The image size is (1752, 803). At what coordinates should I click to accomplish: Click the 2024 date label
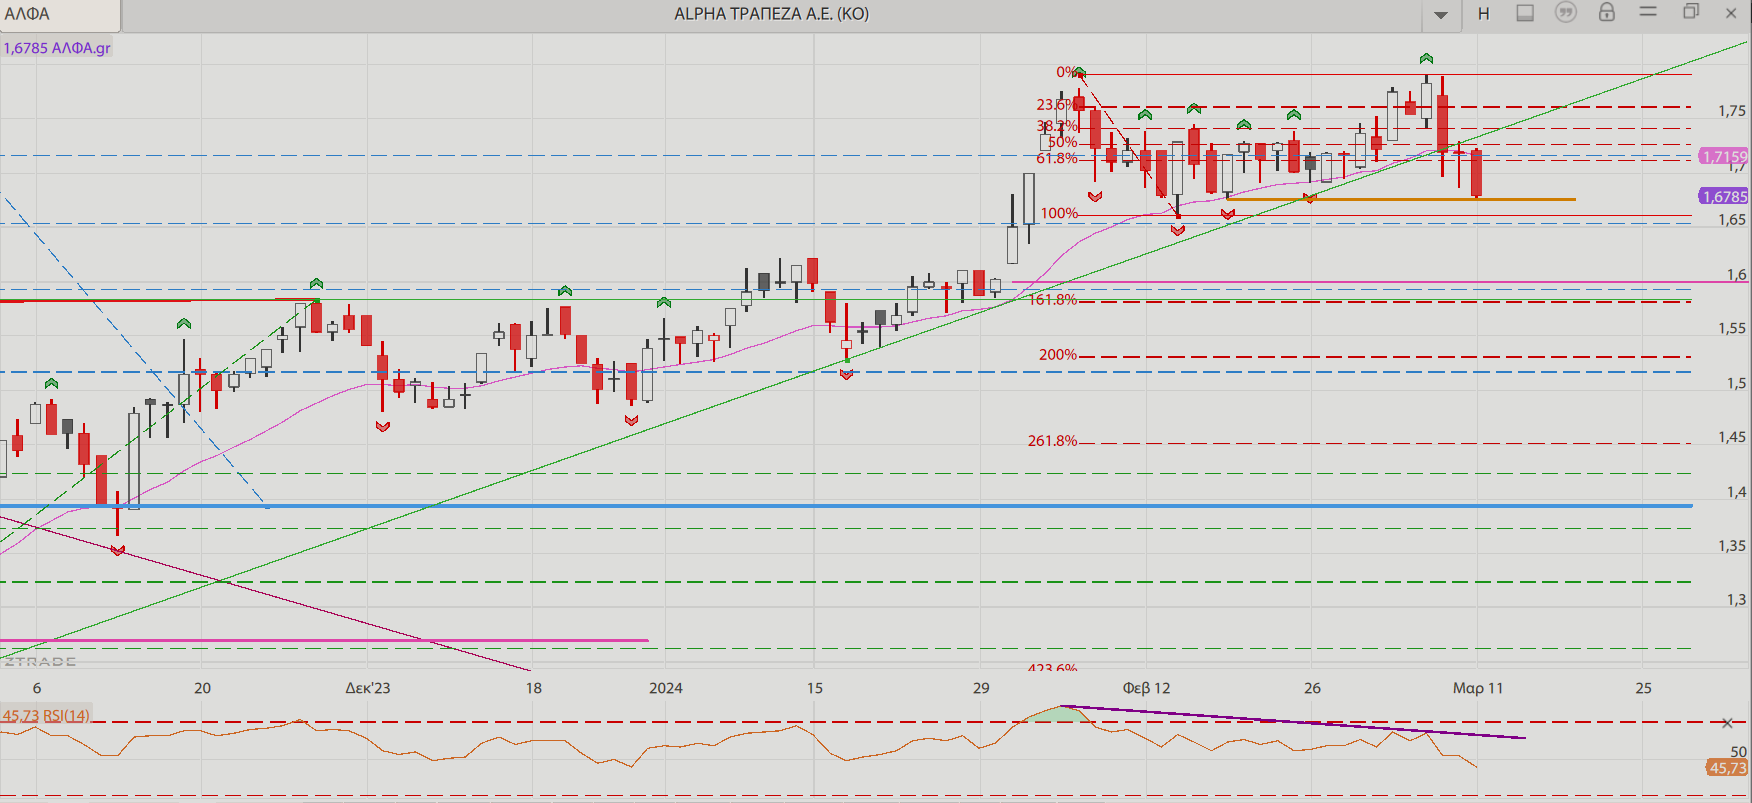pyautogui.click(x=666, y=688)
